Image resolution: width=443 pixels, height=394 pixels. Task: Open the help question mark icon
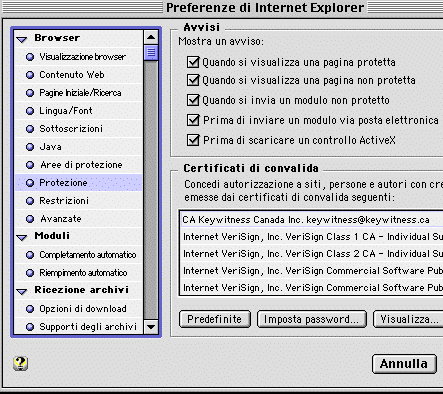[x=20, y=363]
